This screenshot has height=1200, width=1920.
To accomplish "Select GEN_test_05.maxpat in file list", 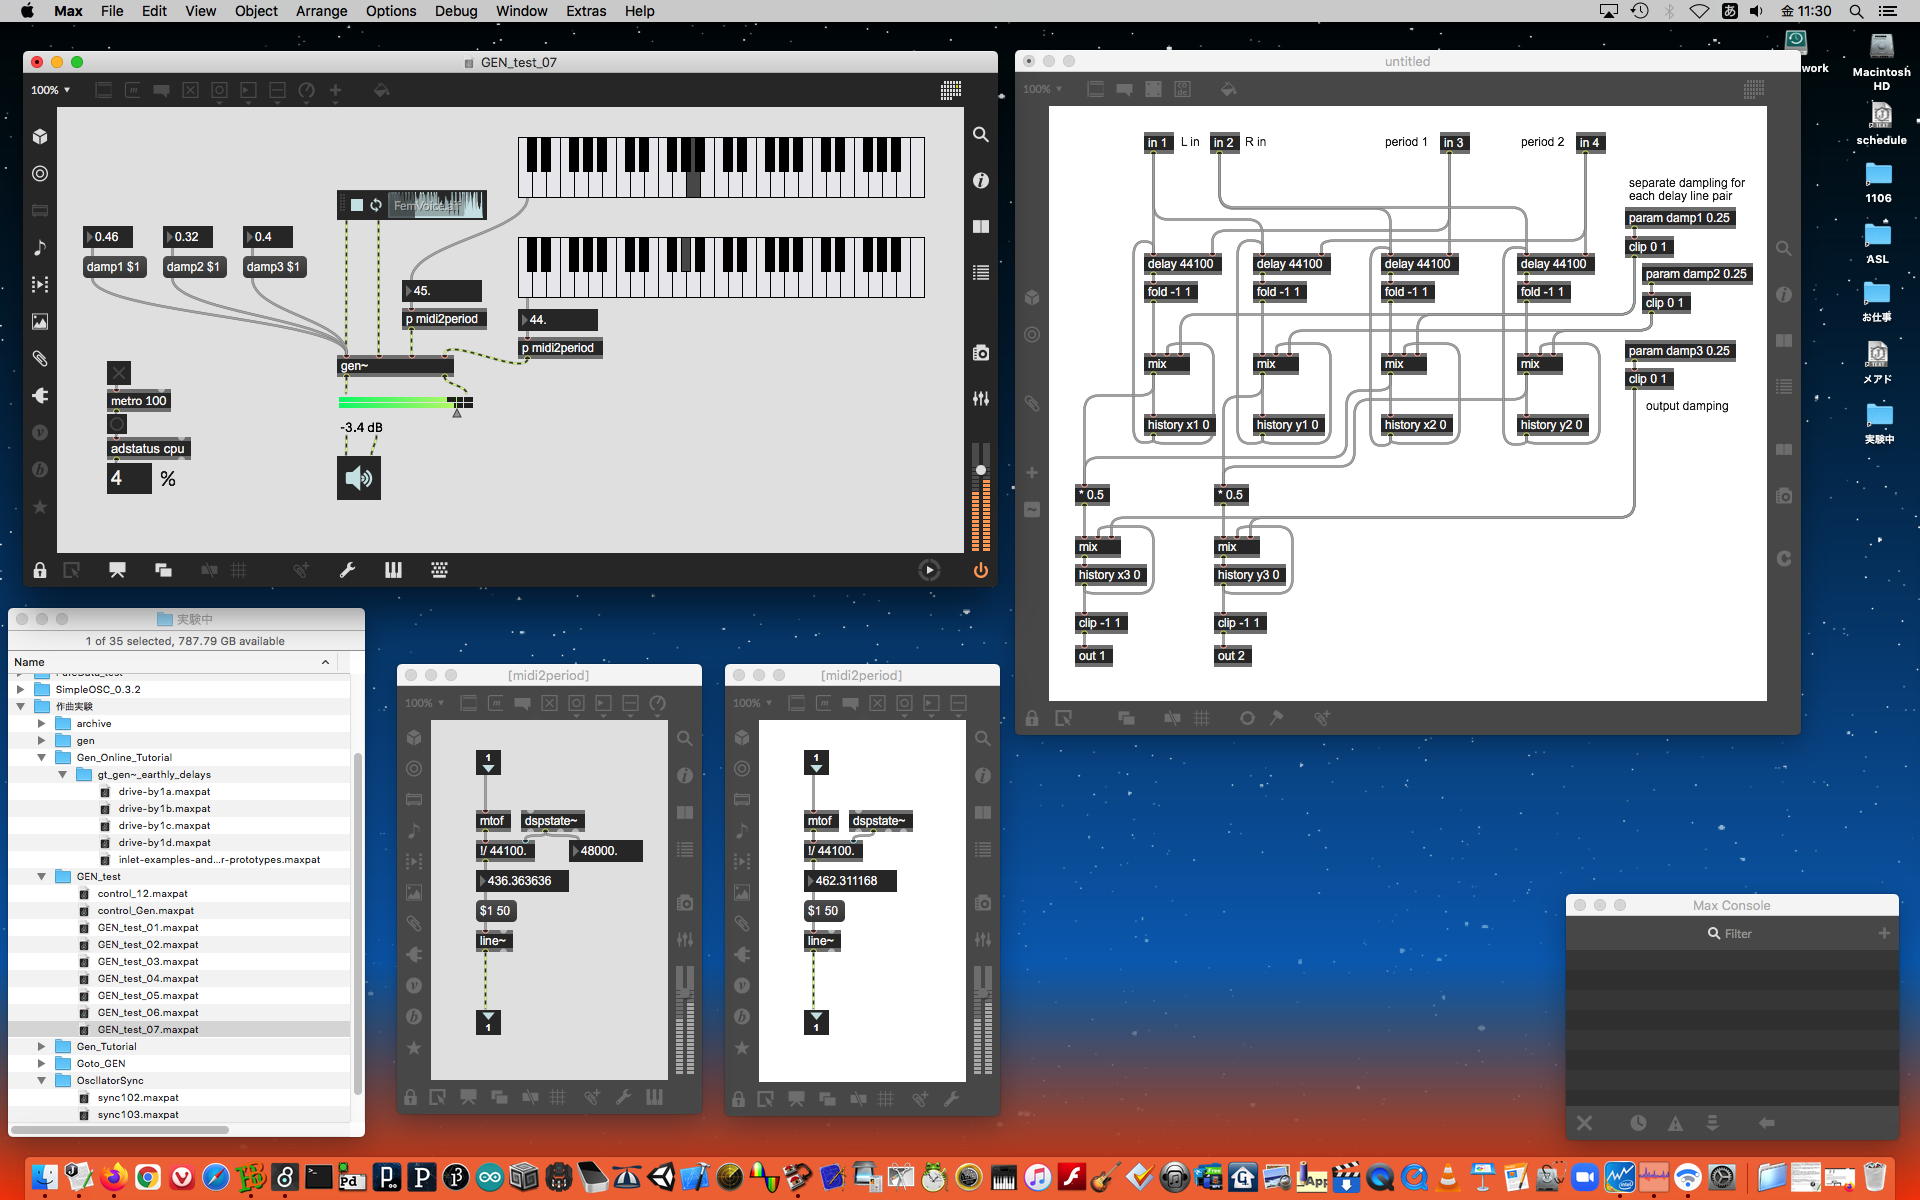I will point(148,995).
